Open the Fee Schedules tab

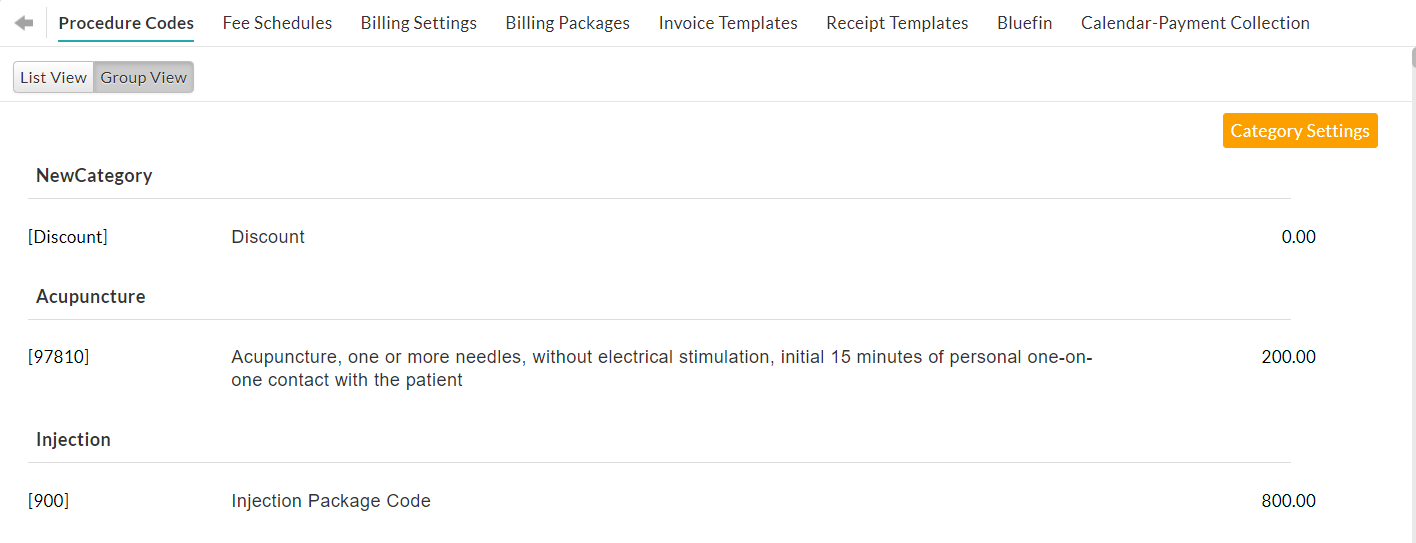click(277, 23)
